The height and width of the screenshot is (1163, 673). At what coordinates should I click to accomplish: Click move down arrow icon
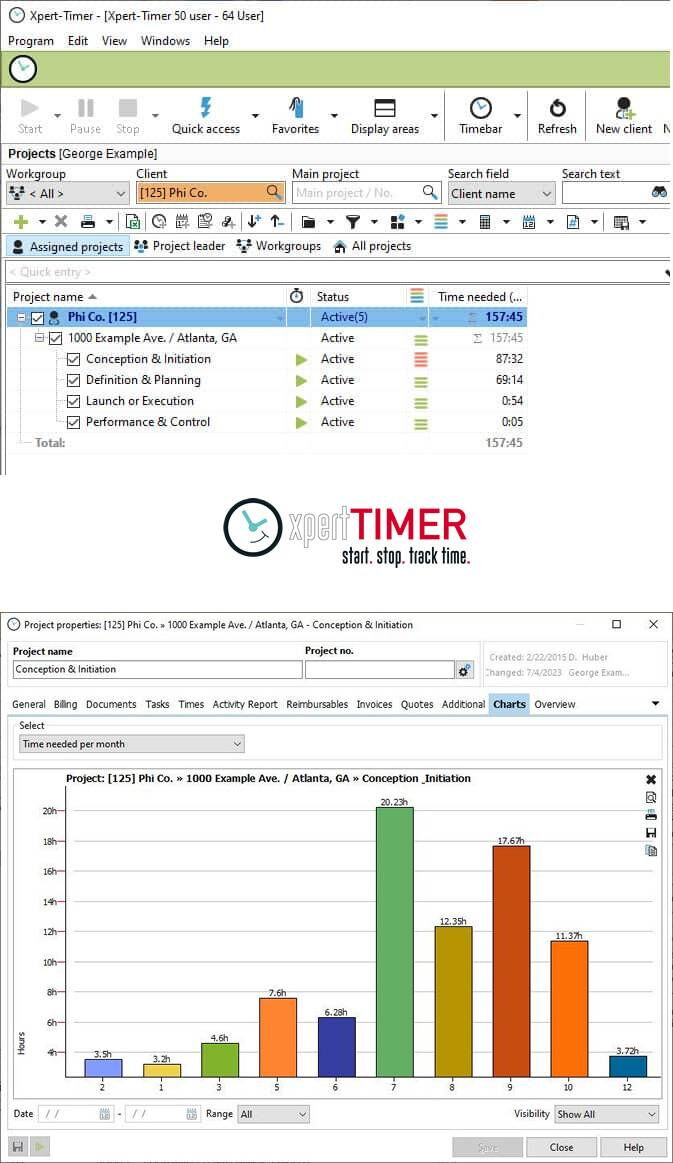[x=255, y=221]
